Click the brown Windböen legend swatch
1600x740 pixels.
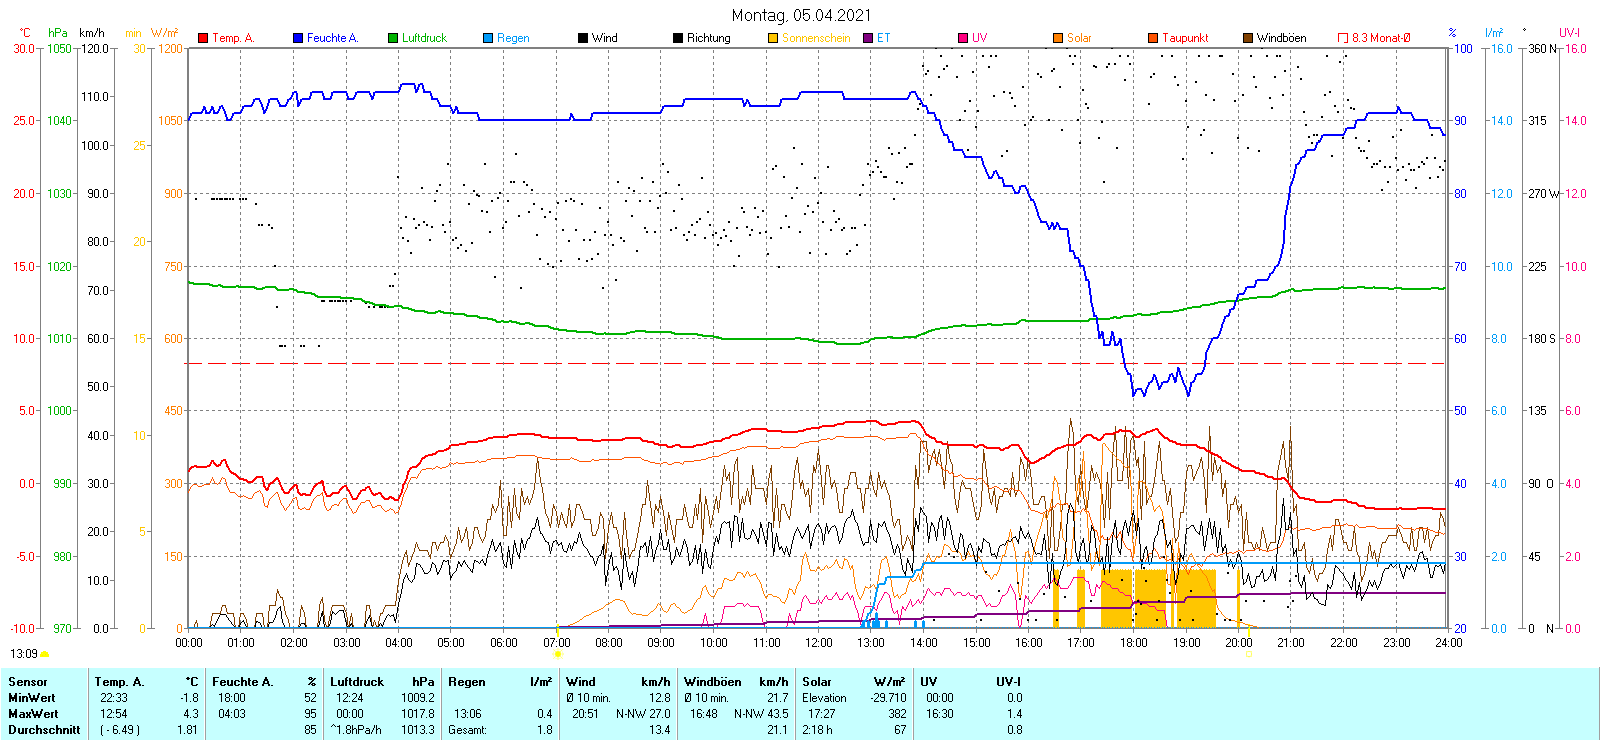pos(1248,38)
